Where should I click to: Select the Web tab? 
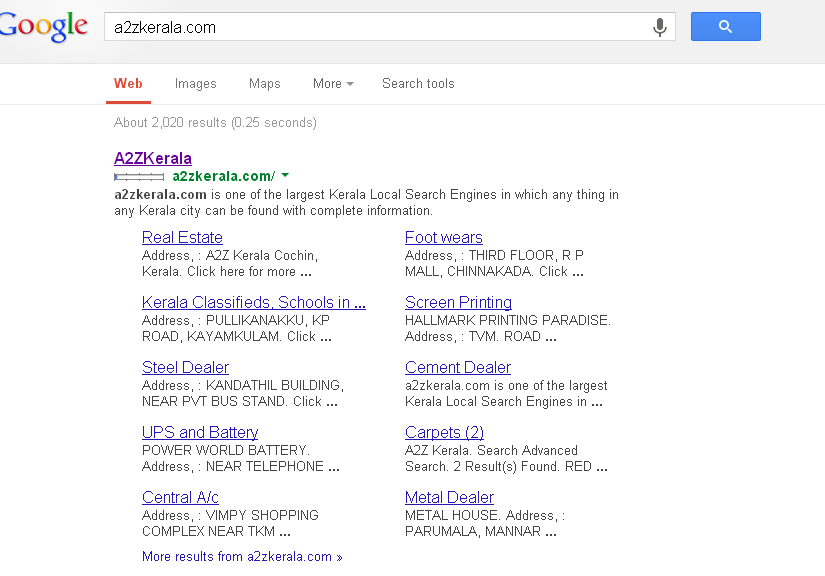pyautogui.click(x=128, y=84)
